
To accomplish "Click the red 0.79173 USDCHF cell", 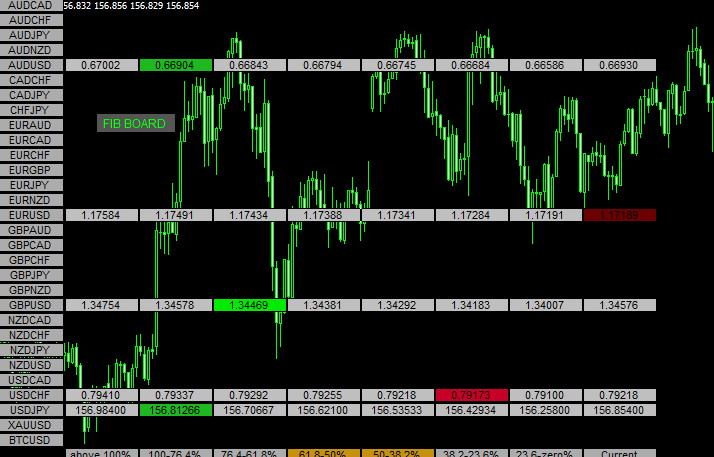I will (470, 395).
